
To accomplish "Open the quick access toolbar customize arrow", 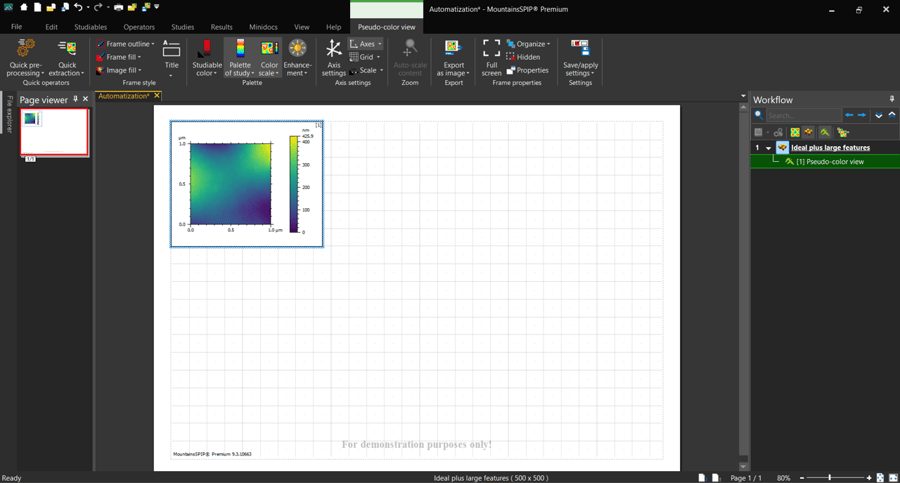I will point(157,7).
